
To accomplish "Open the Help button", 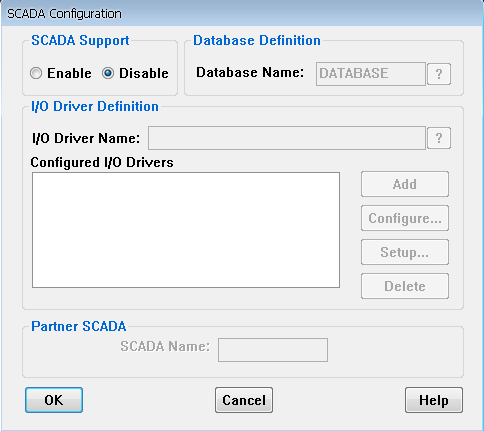I will [434, 400].
